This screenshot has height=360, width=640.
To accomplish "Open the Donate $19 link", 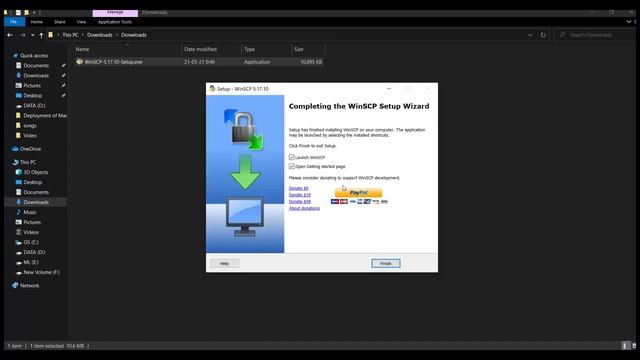I will [x=300, y=195].
